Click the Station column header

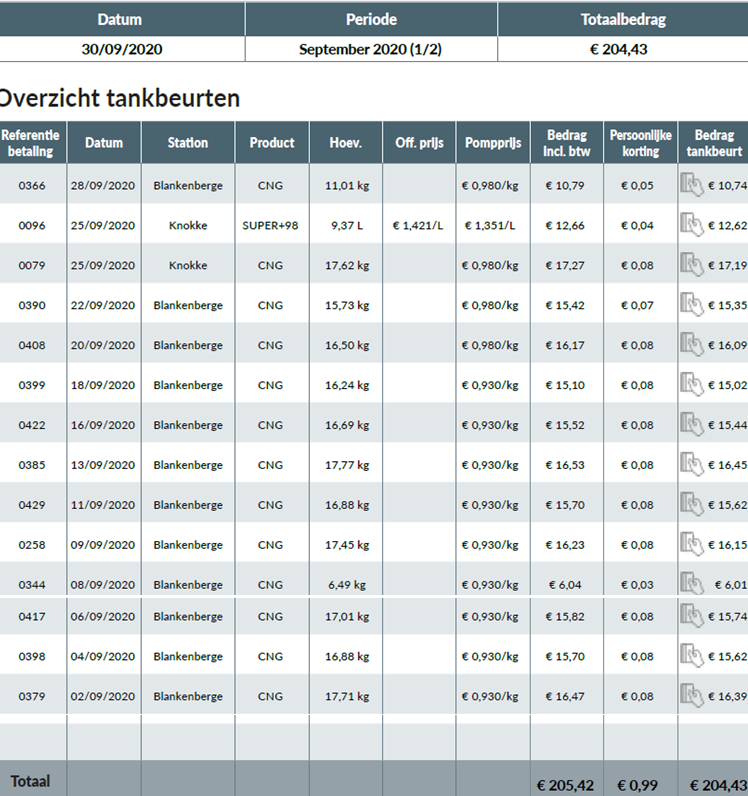pos(188,143)
